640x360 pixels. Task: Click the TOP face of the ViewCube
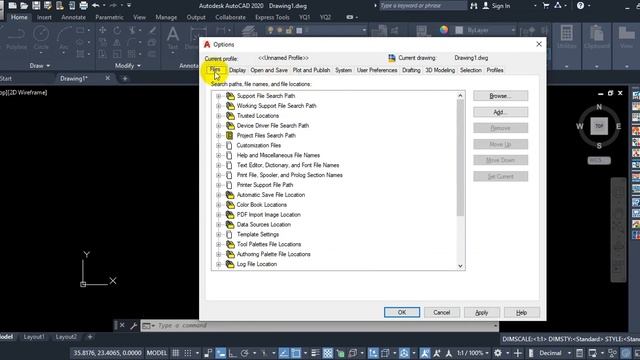click(x=599, y=126)
